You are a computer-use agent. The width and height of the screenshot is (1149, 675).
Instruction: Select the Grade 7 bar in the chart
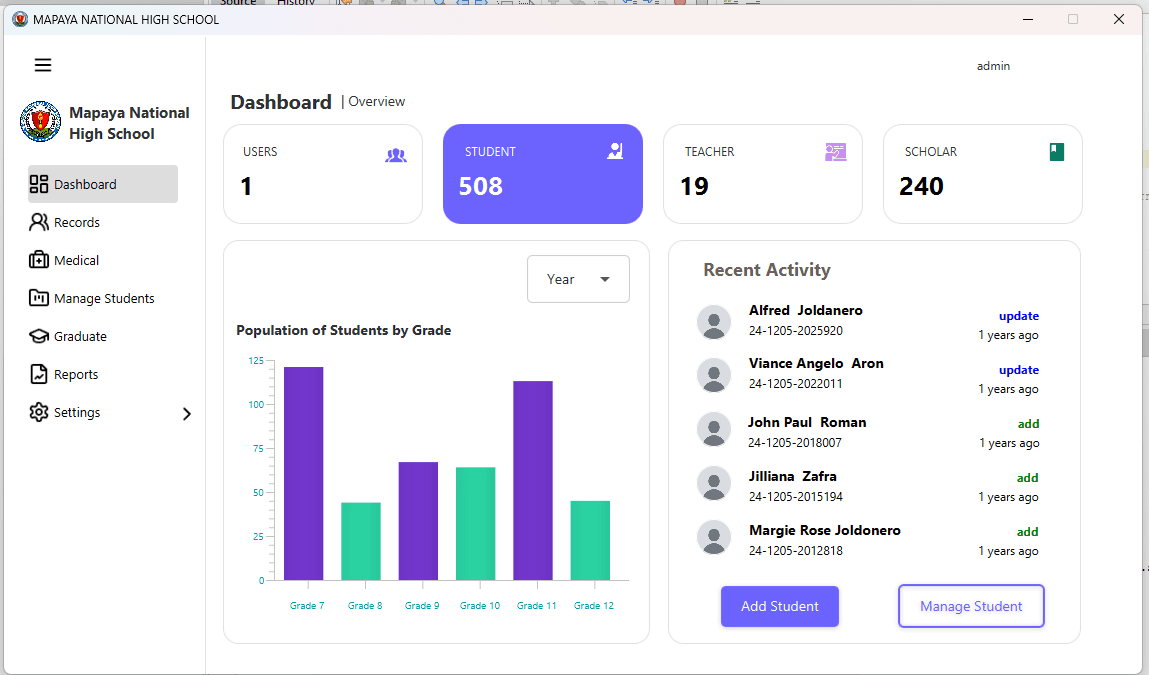pos(303,470)
